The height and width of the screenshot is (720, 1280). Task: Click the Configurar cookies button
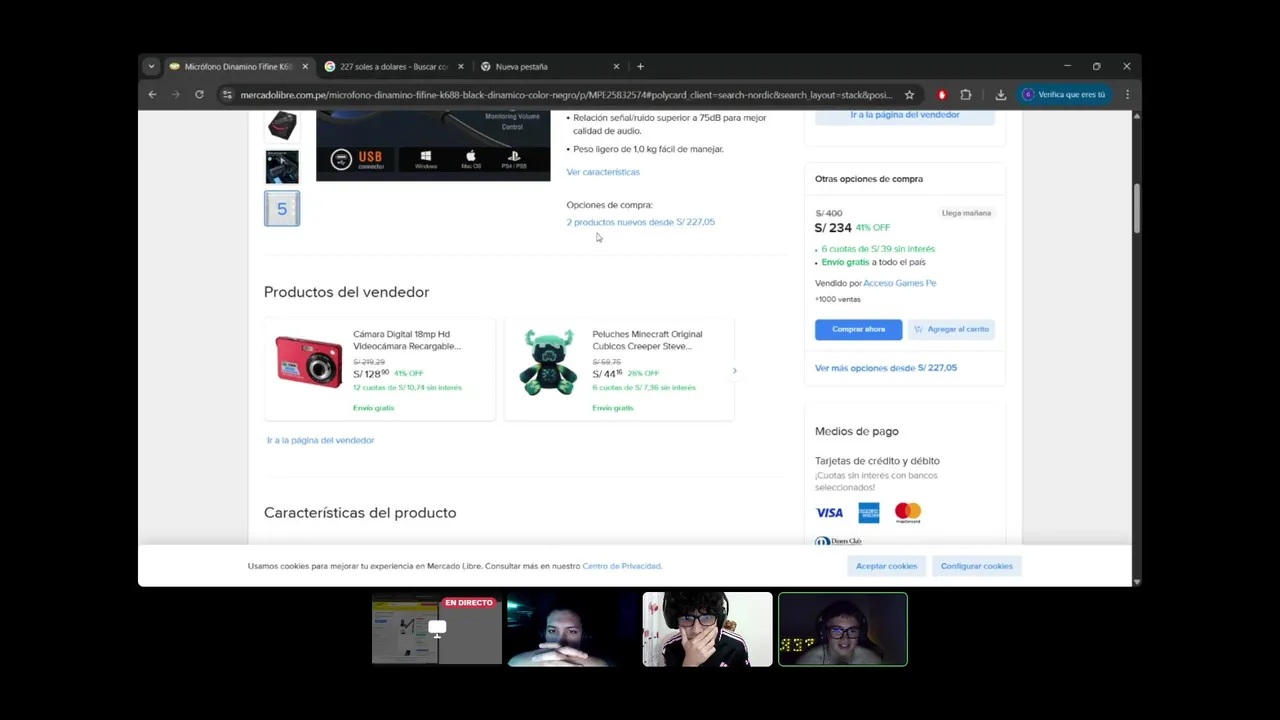977,566
